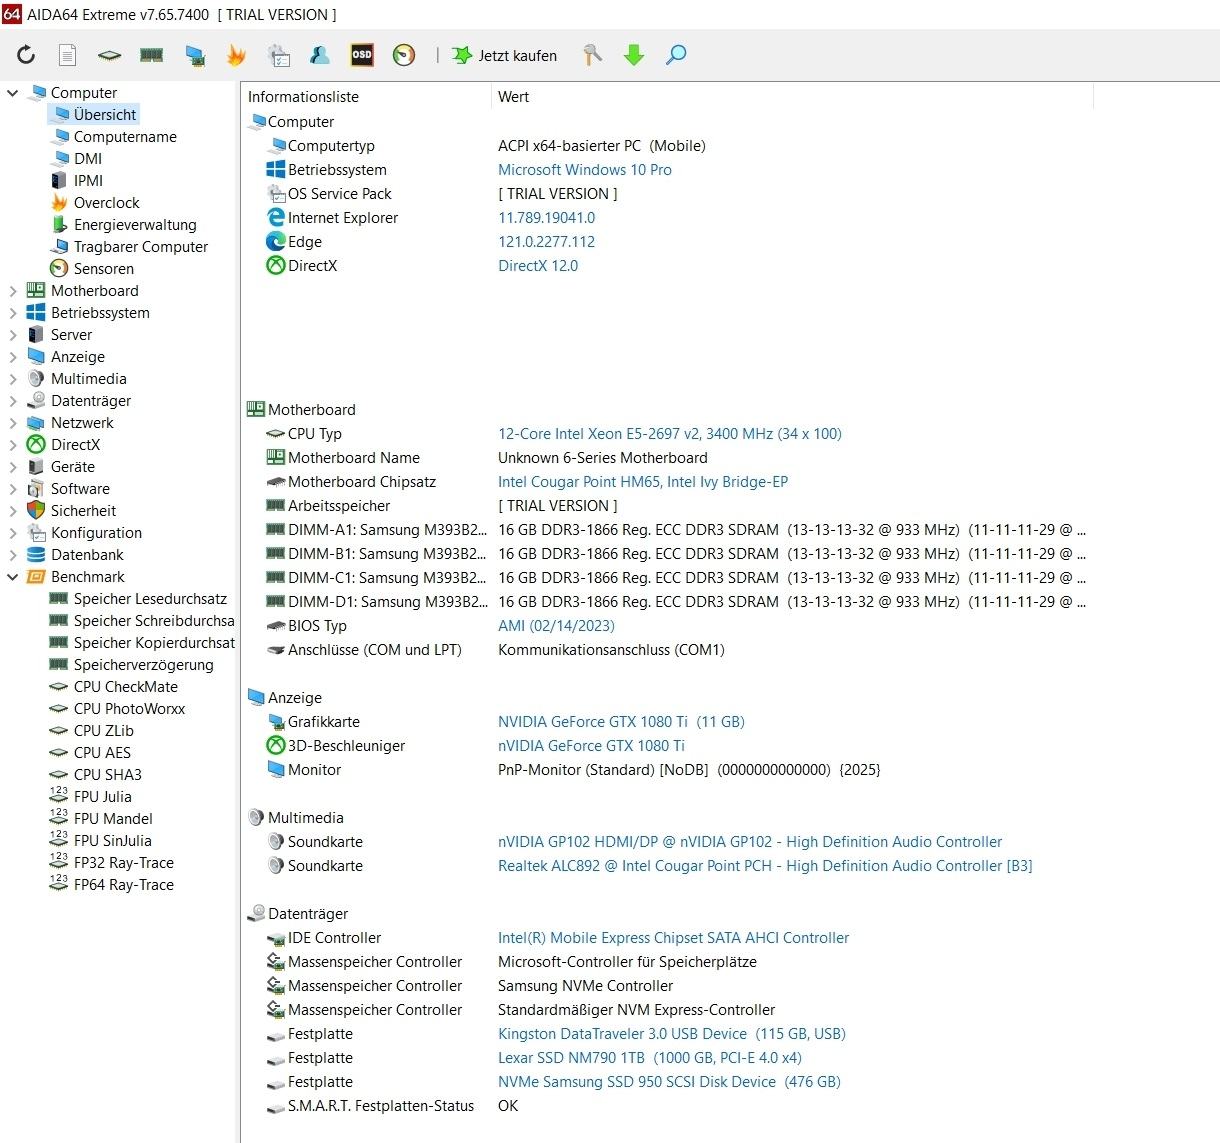1220x1143 pixels.
Task: Open the magnifier search icon
Action: coord(676,55)
